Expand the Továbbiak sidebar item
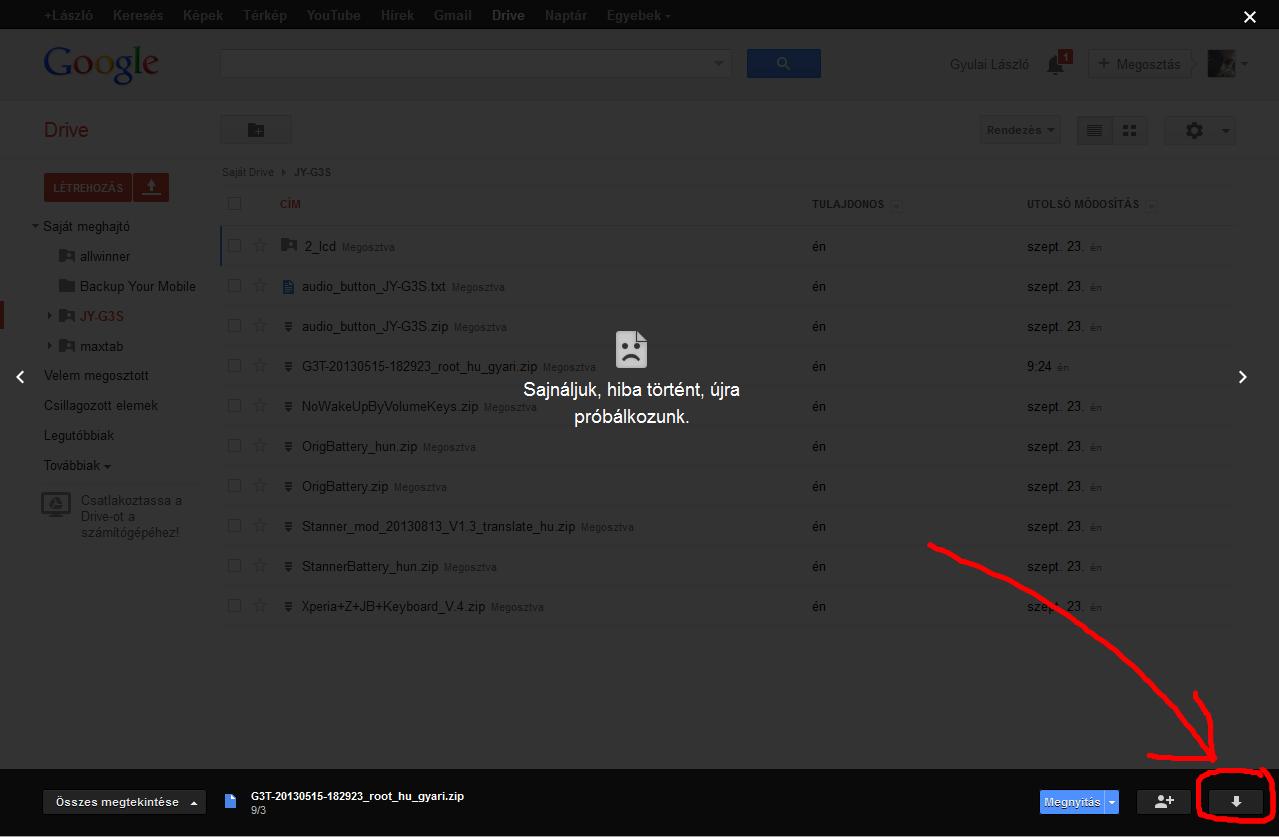 point(77,466)
